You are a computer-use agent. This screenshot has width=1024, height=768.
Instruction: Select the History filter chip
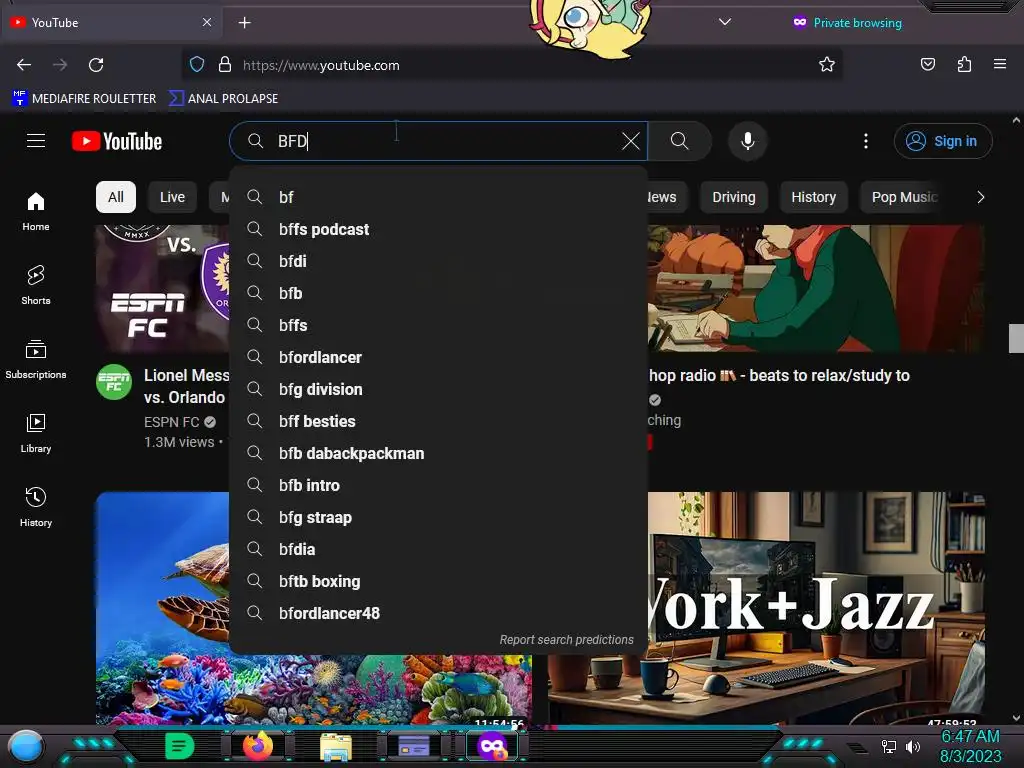(x=813, y=197)
